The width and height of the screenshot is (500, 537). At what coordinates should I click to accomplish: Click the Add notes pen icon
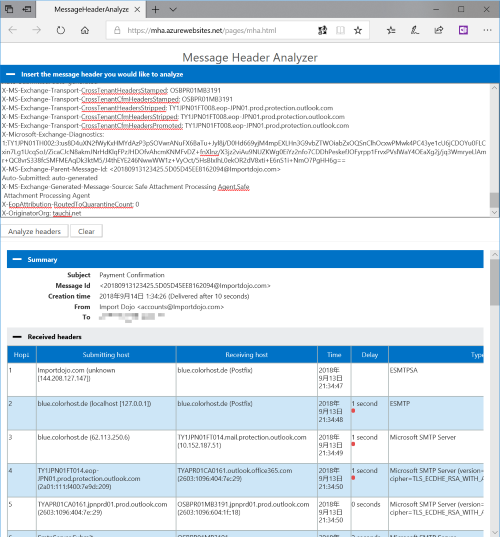pyautogui.click(x=415, y=30)
